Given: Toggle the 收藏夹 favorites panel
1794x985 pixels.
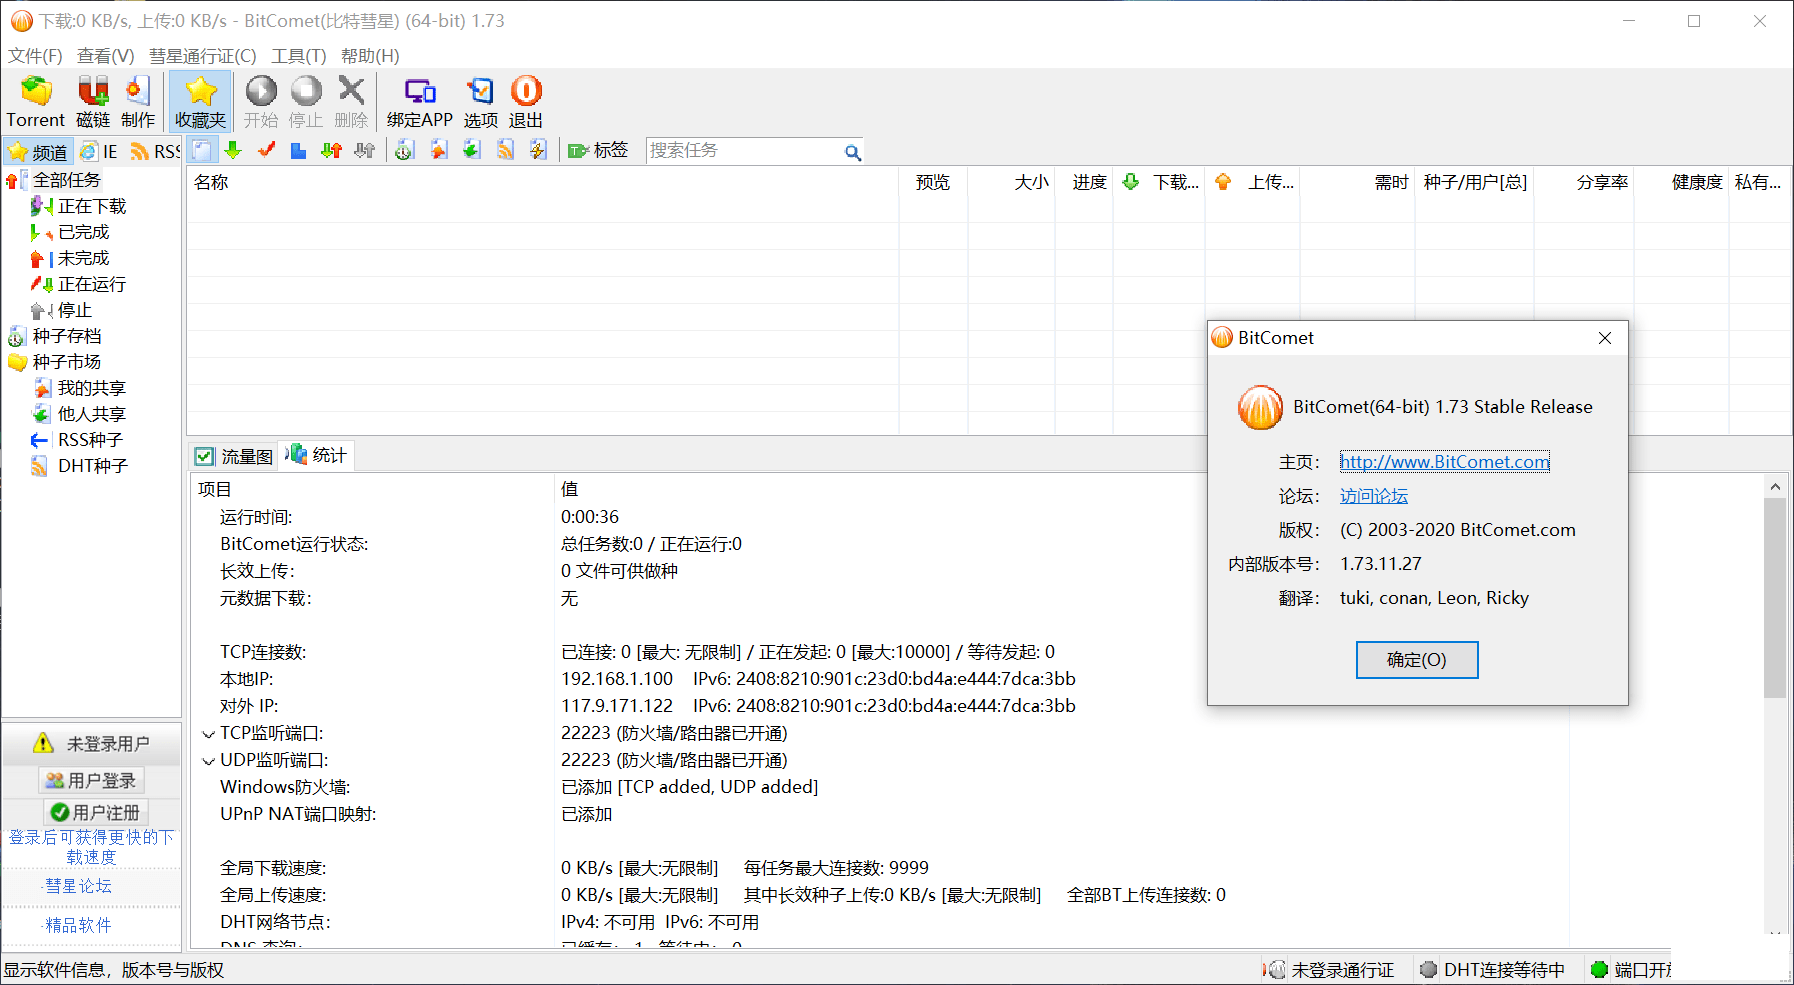Looking at the screenshot, I should pos(201,102).
